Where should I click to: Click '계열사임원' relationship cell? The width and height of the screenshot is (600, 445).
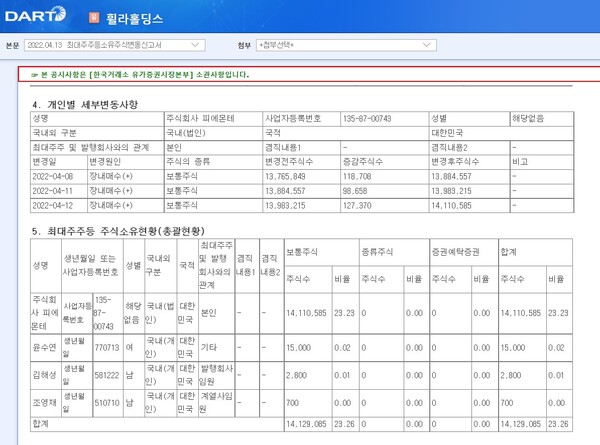click(x=216, y=403)
